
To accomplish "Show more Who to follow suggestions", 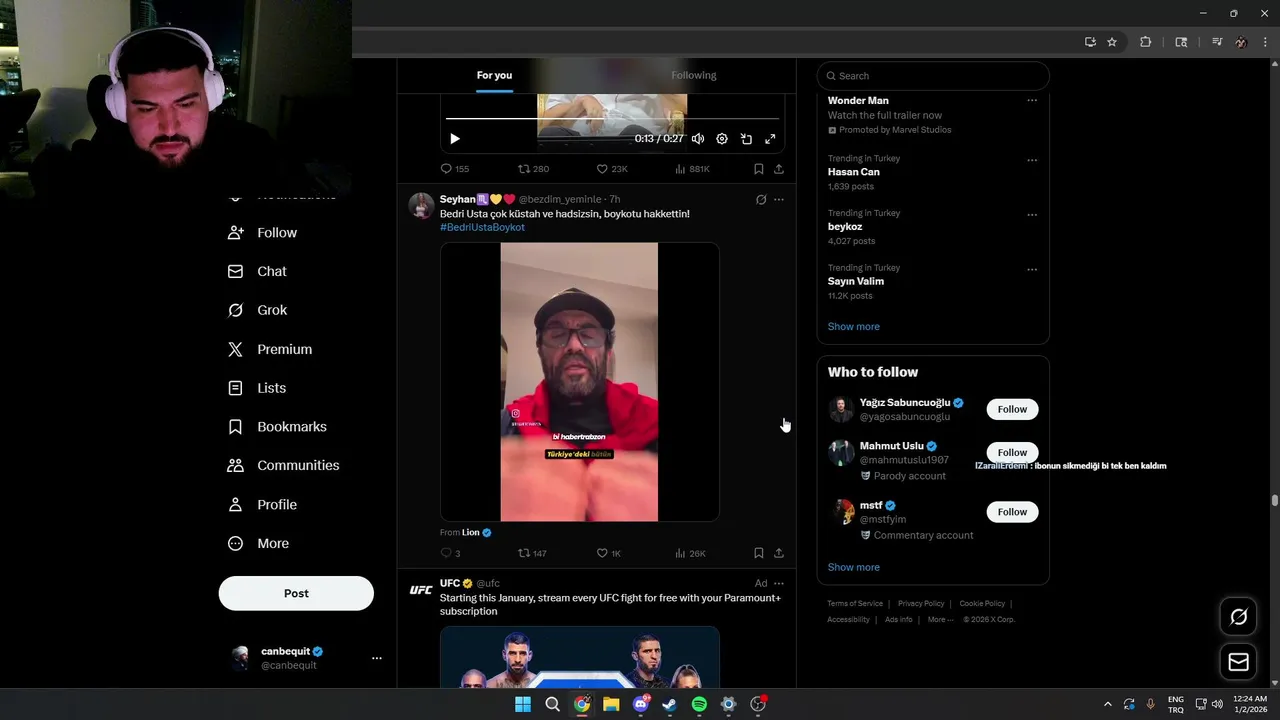I will coord(853,567).
